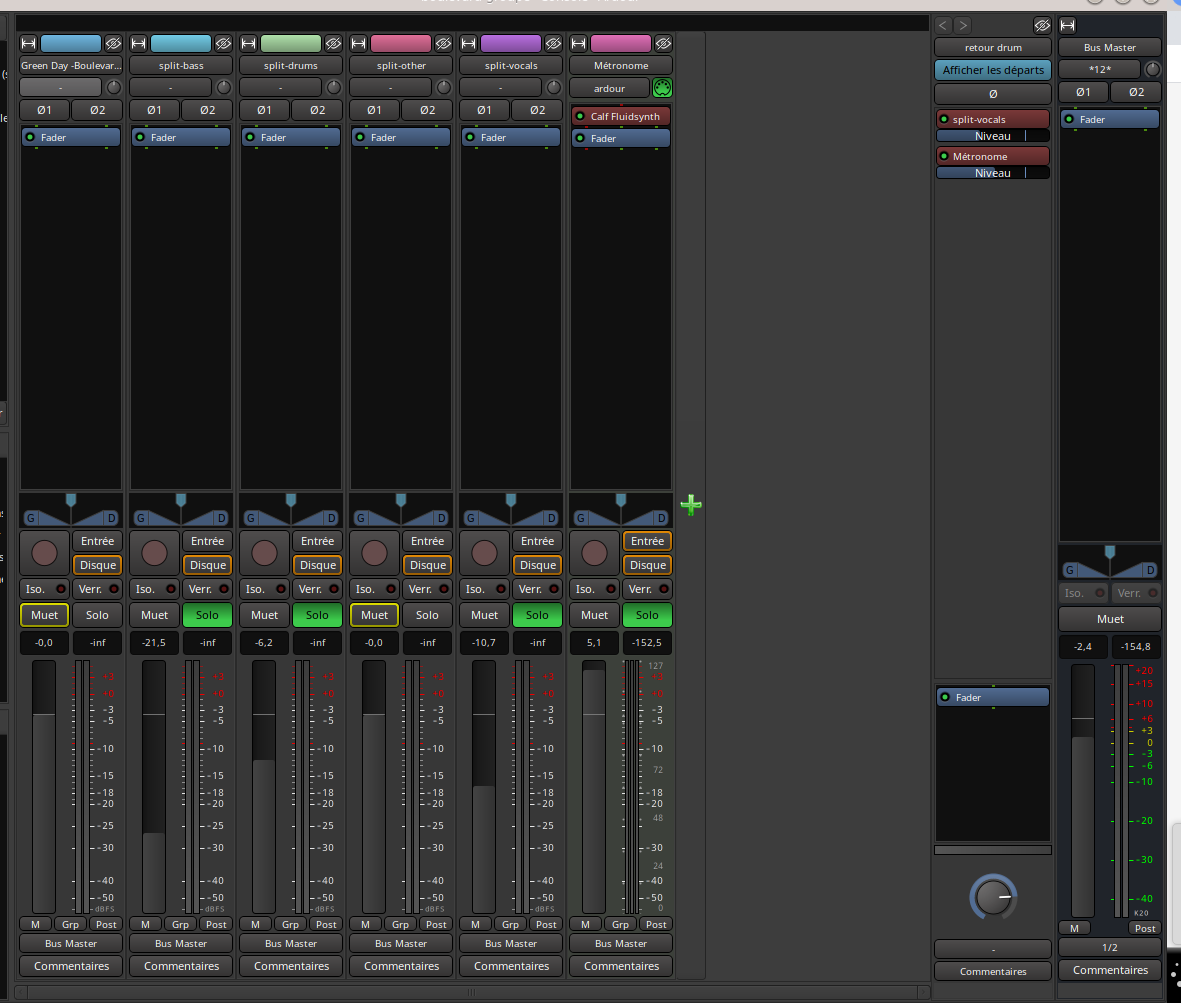
Task: Open the retour drum name menu
Action: (993, 47)
